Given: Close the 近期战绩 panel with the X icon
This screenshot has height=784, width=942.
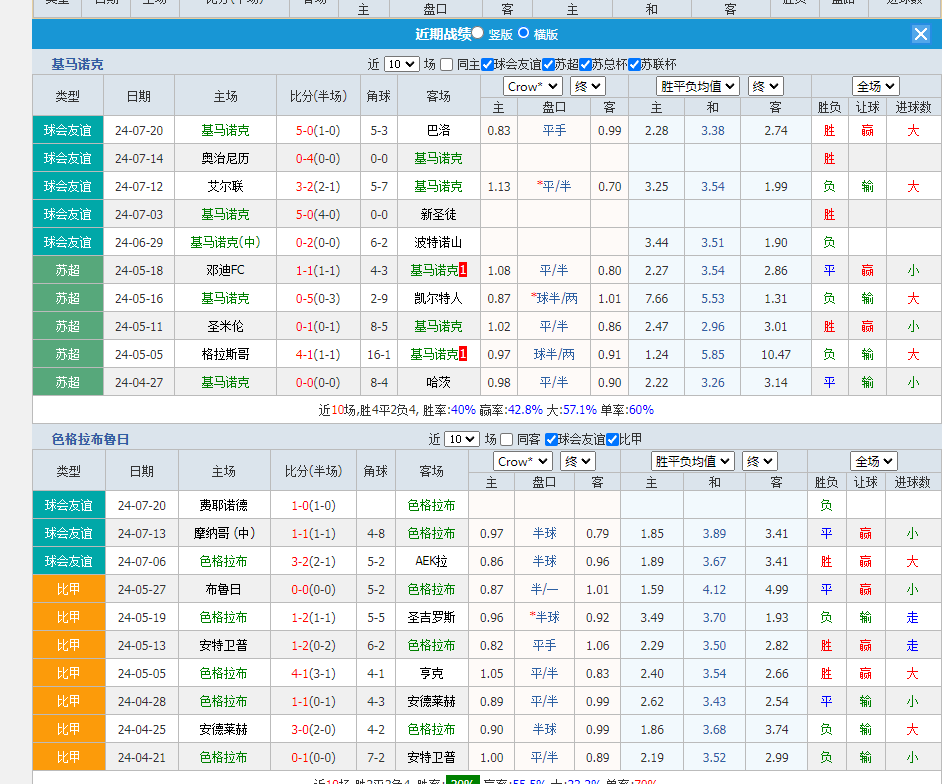Looking at the screenshot, I should [919, 33].
